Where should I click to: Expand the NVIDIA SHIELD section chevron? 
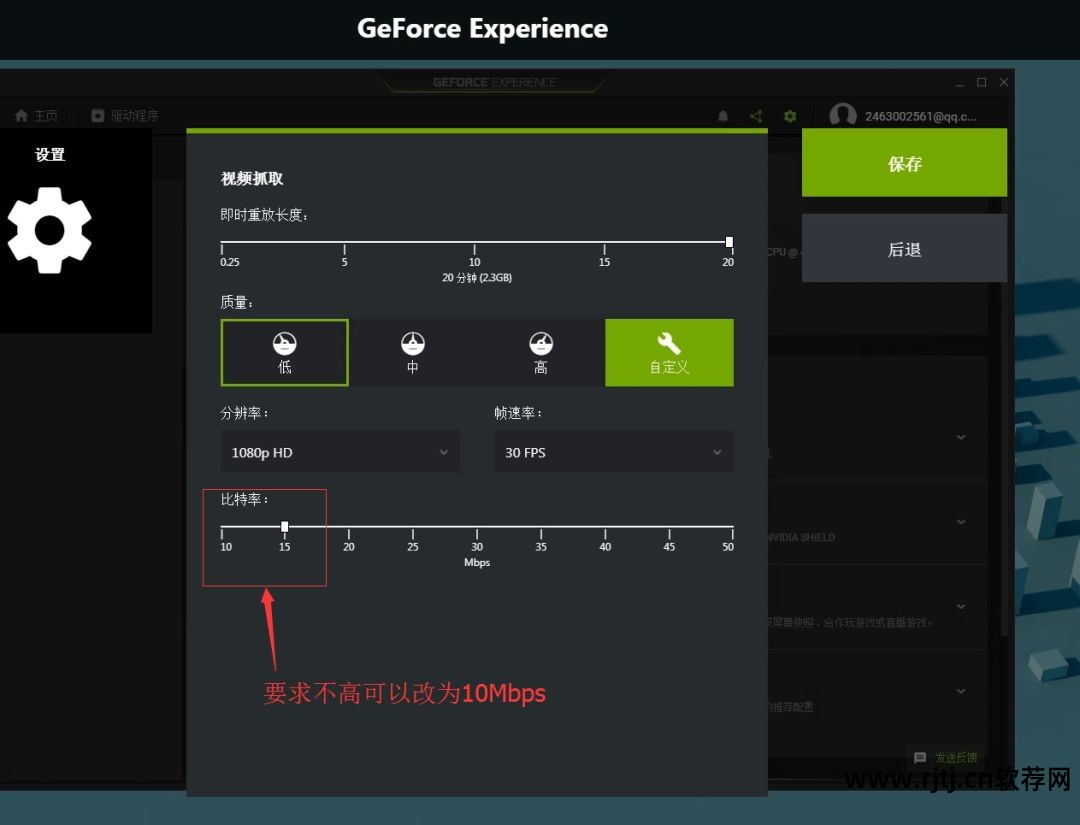click(961, 522)
